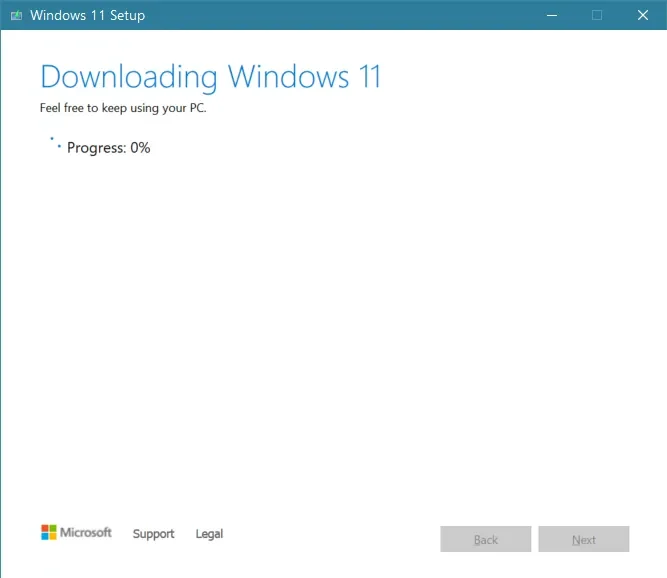Viewport: 667px width, 578px height.
Task: Open the Legal link
Action: click(209, 534)
